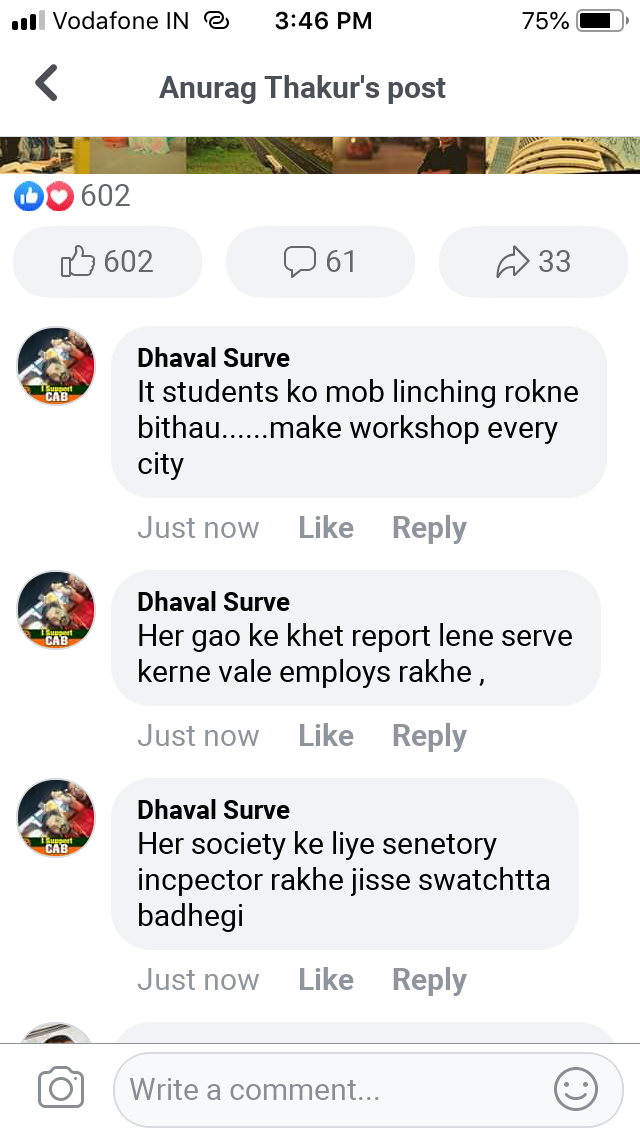This screenshot has height=1136, width=640.
Task: Tap the share arrow button showing 33
Action: (x=533, y=262)
